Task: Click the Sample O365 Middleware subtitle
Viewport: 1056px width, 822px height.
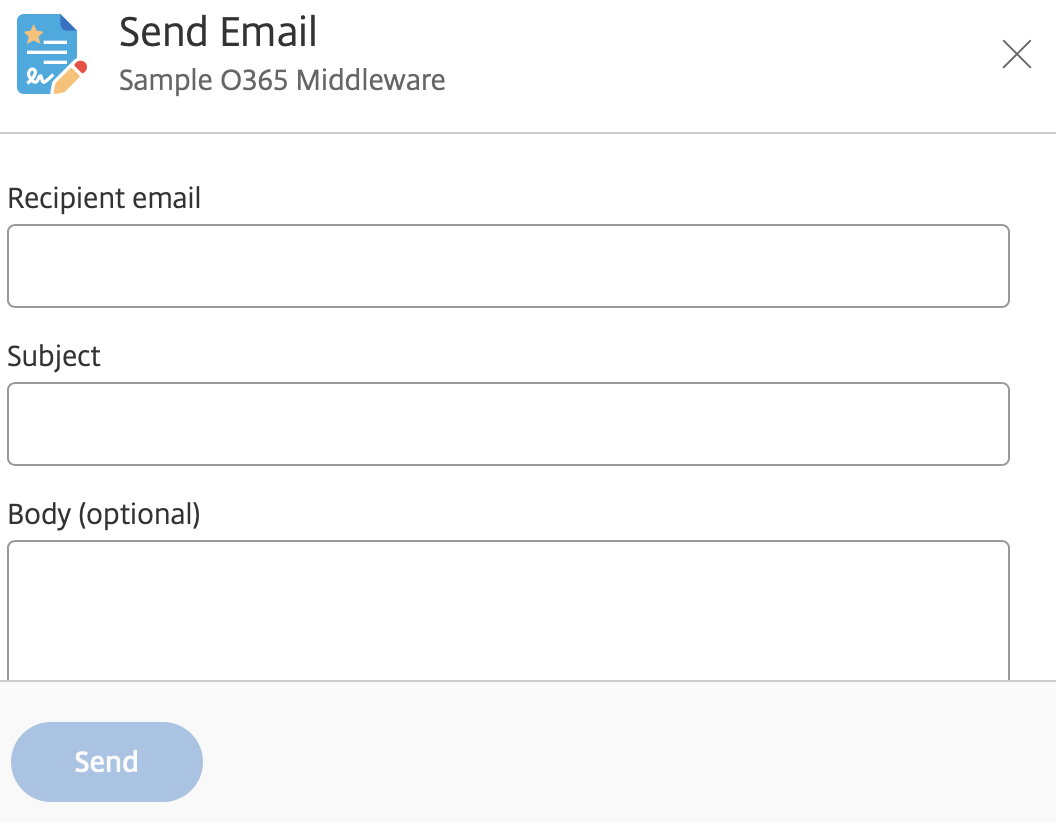Action: pyautogui.click(x=283, y=80)
